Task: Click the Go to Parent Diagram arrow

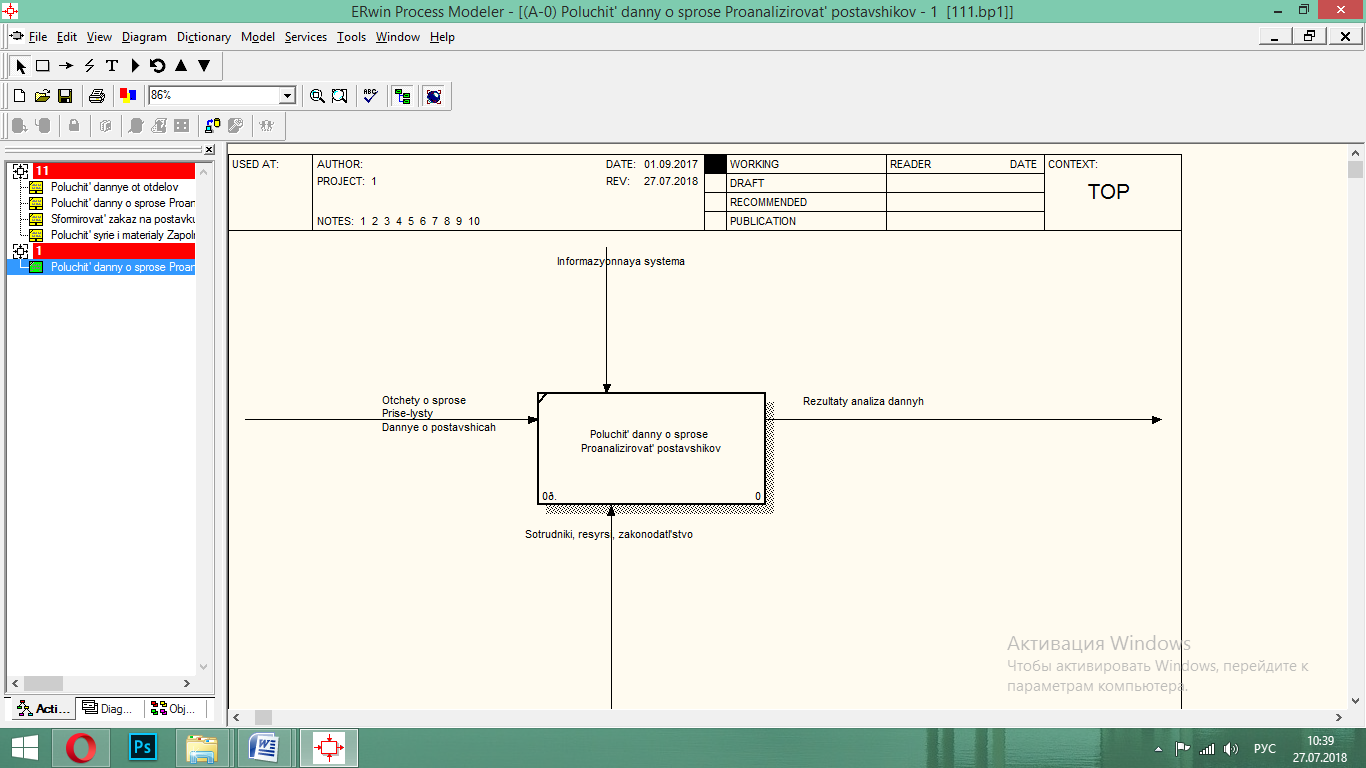Action: (181, 66)
